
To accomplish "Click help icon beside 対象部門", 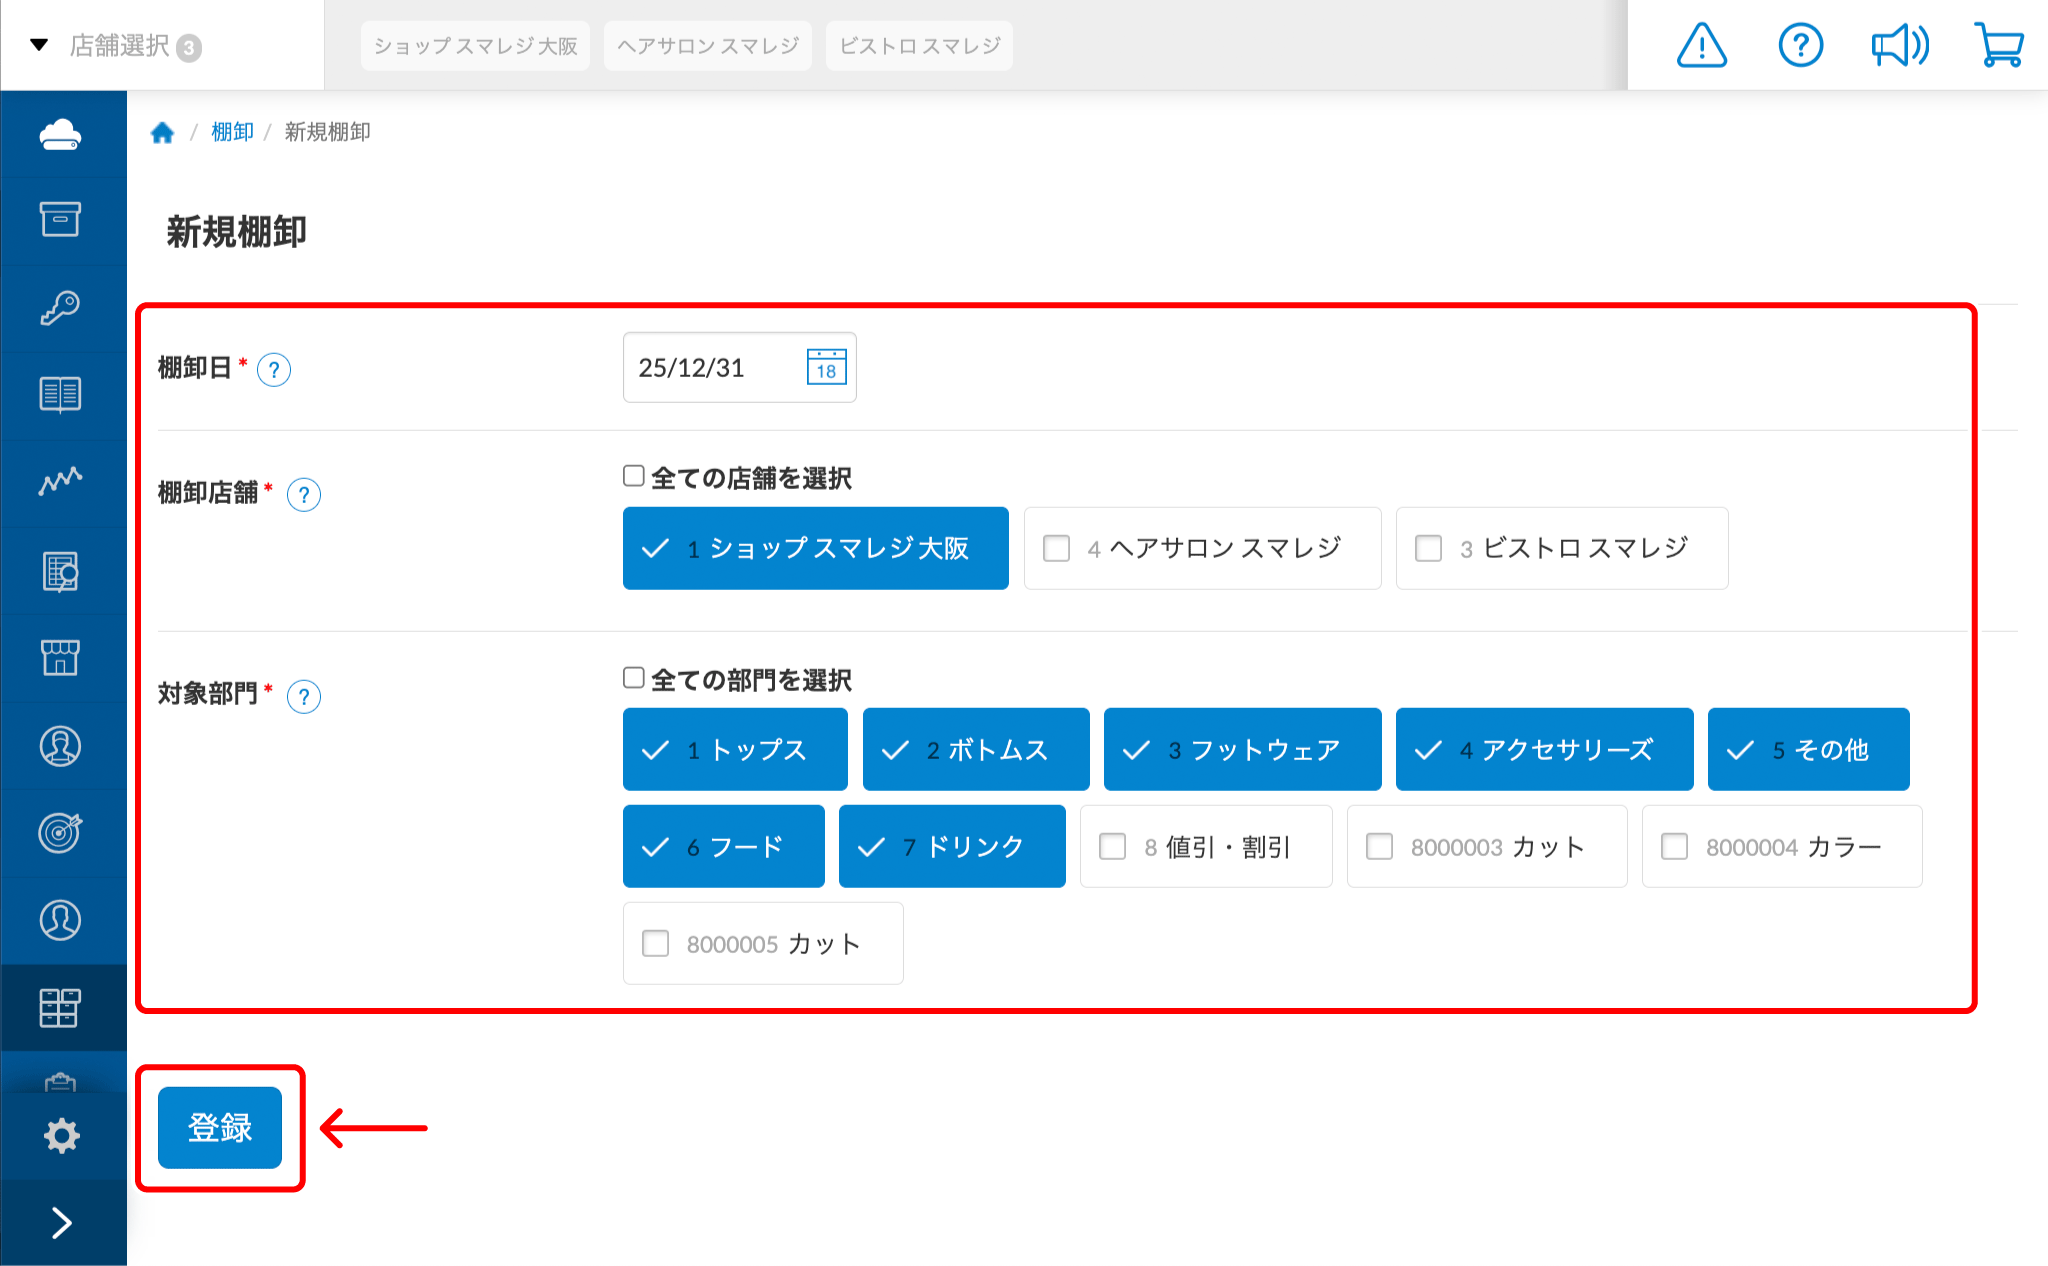I will point(304,696).
